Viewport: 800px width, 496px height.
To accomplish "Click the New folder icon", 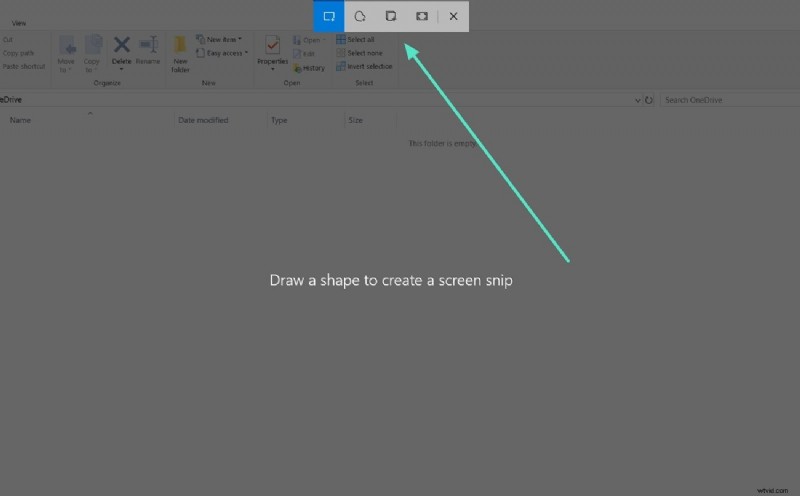I will coord(180,45).
